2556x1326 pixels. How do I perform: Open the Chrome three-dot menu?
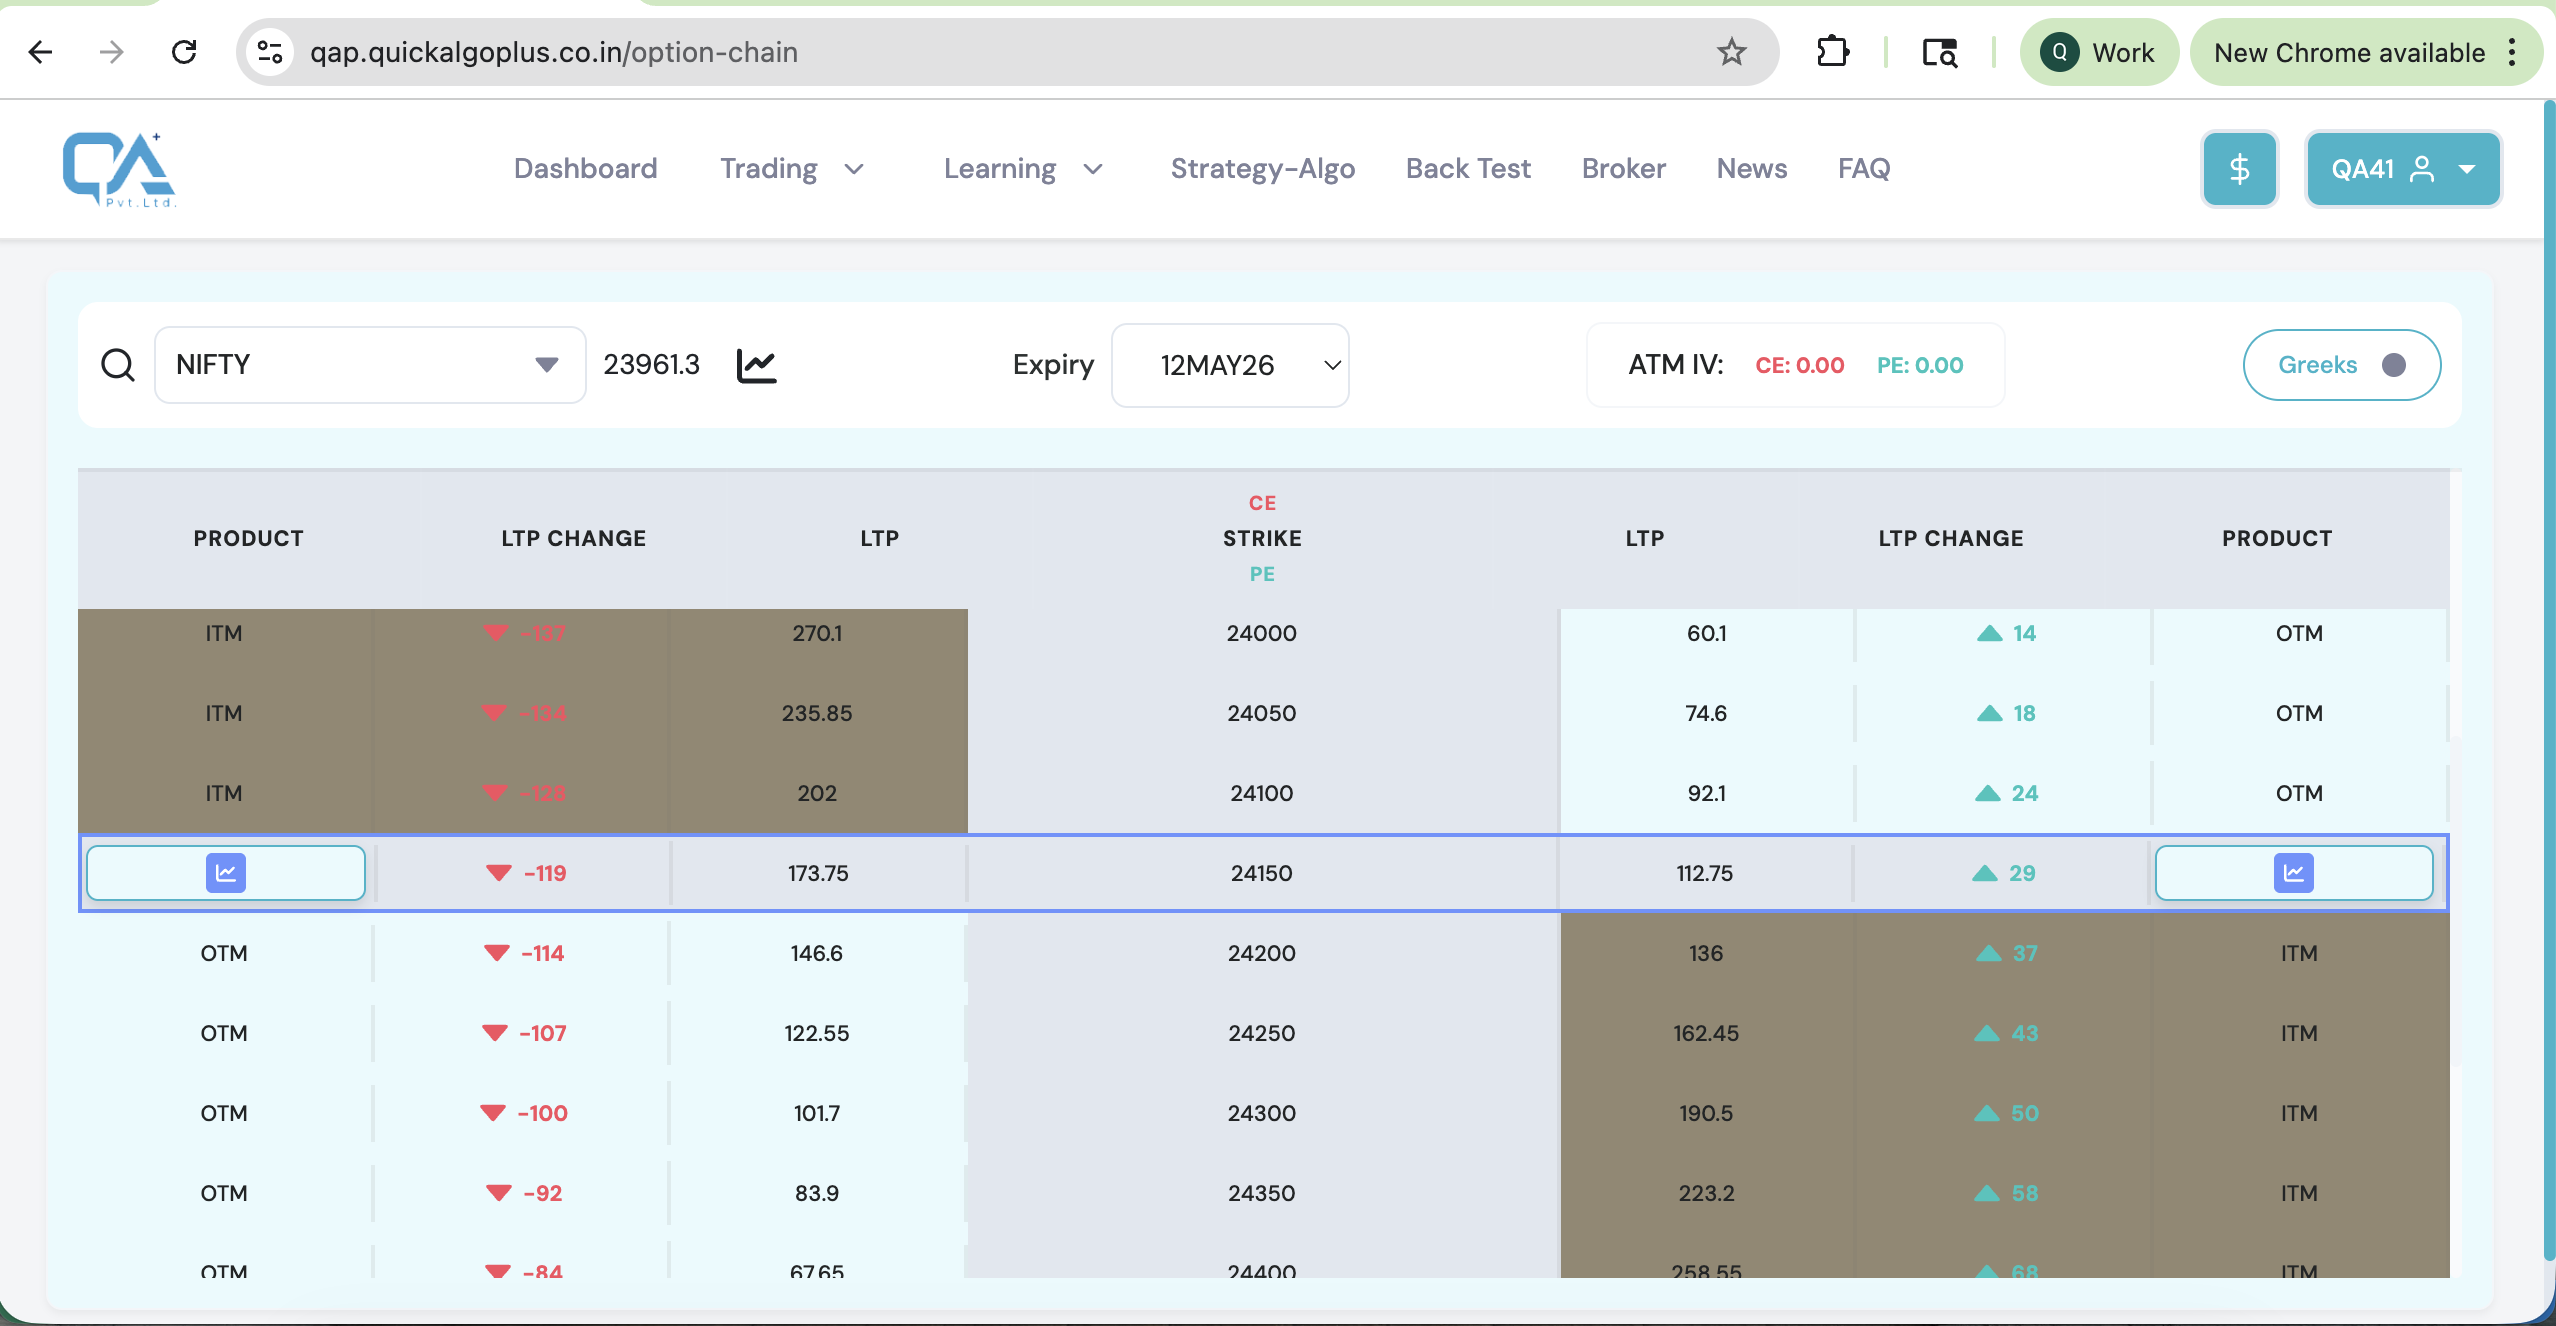2513,52
